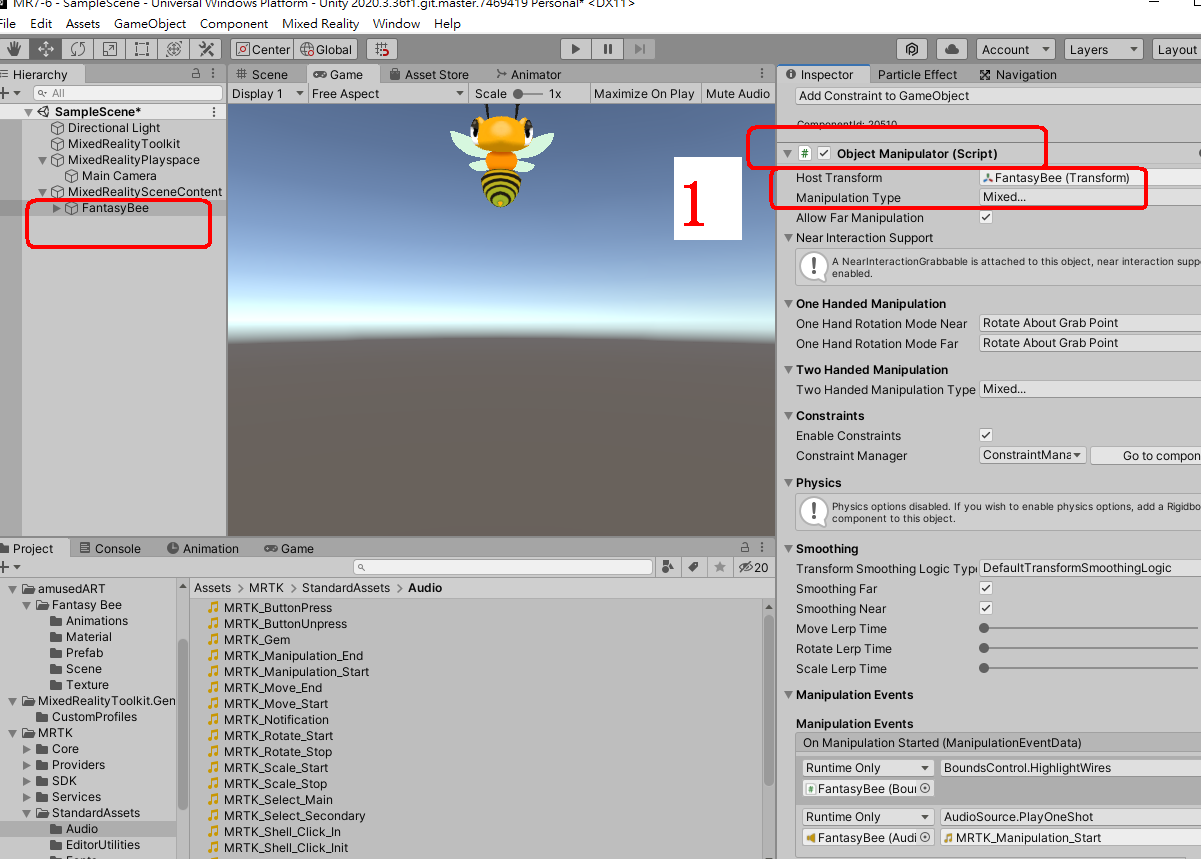Open the GameObject menu

click(x=150, y=23)
